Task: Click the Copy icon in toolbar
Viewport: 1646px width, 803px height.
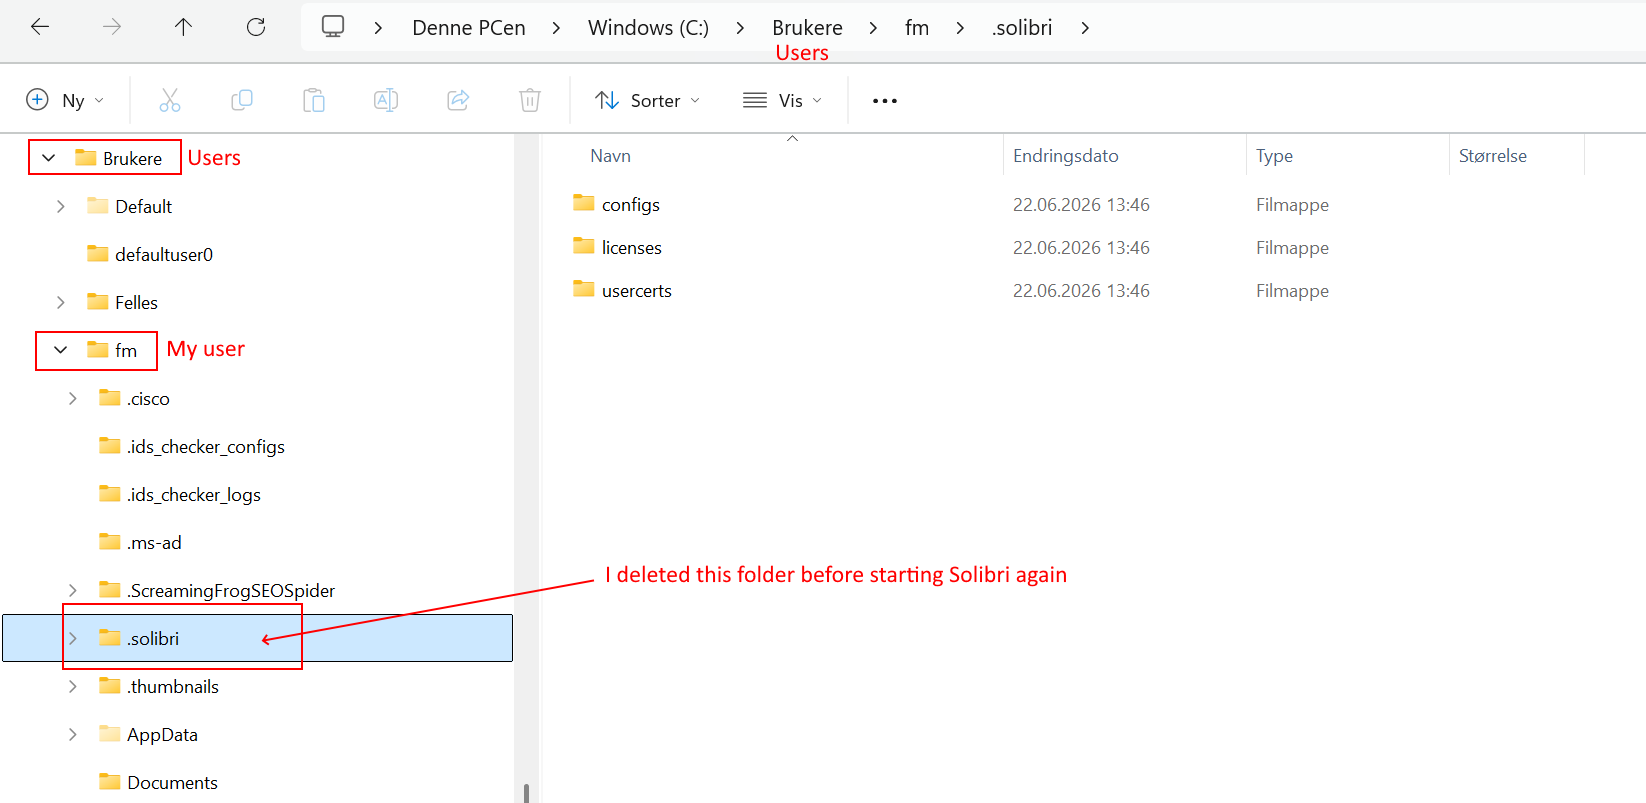Action: [x=242, y=100]
